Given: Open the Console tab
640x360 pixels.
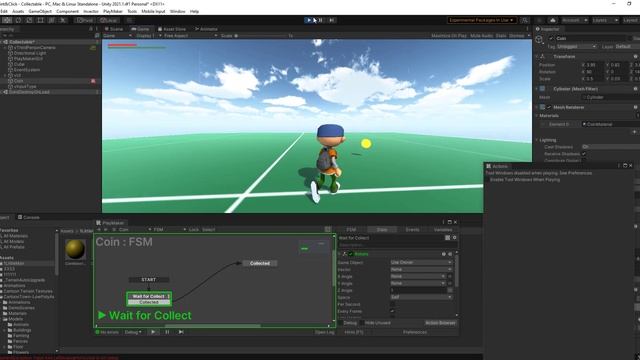Looking at the screenshot, I should coord(29,218).
